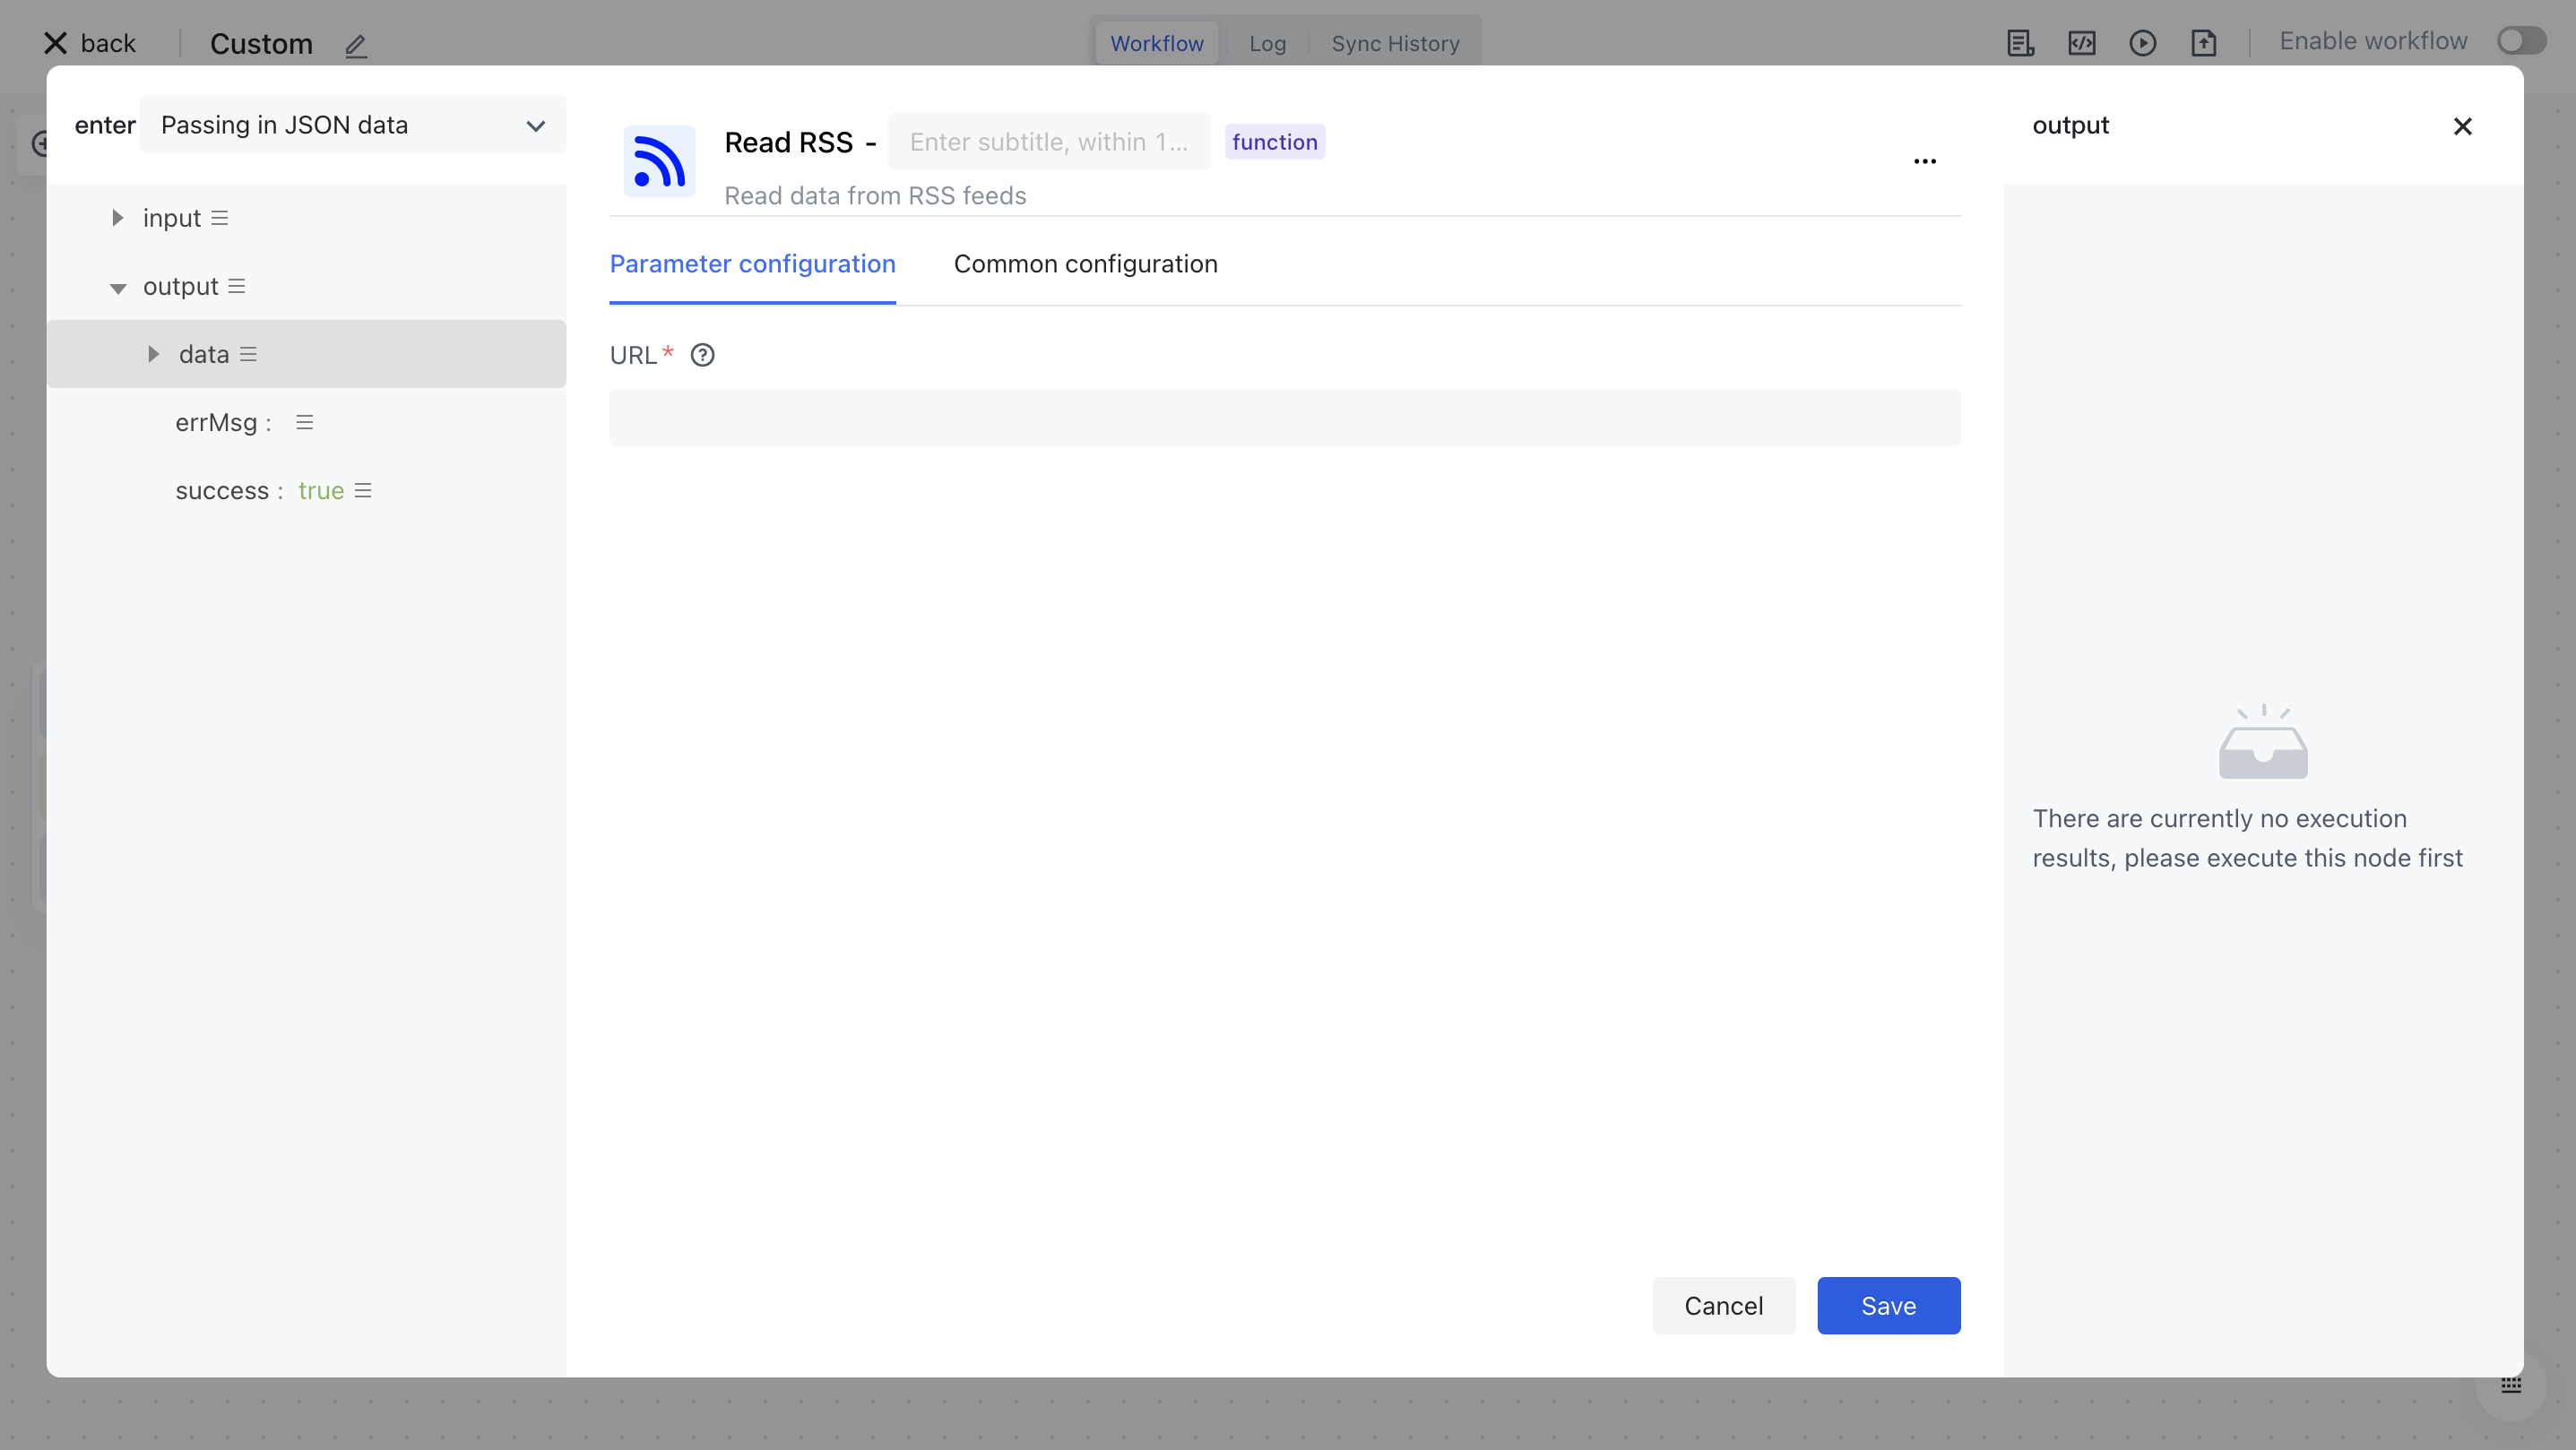Open the Sync History tab
The height and width of the screenshot is (1450, 2576).
pyautogui.click(x=1394, y=43)
